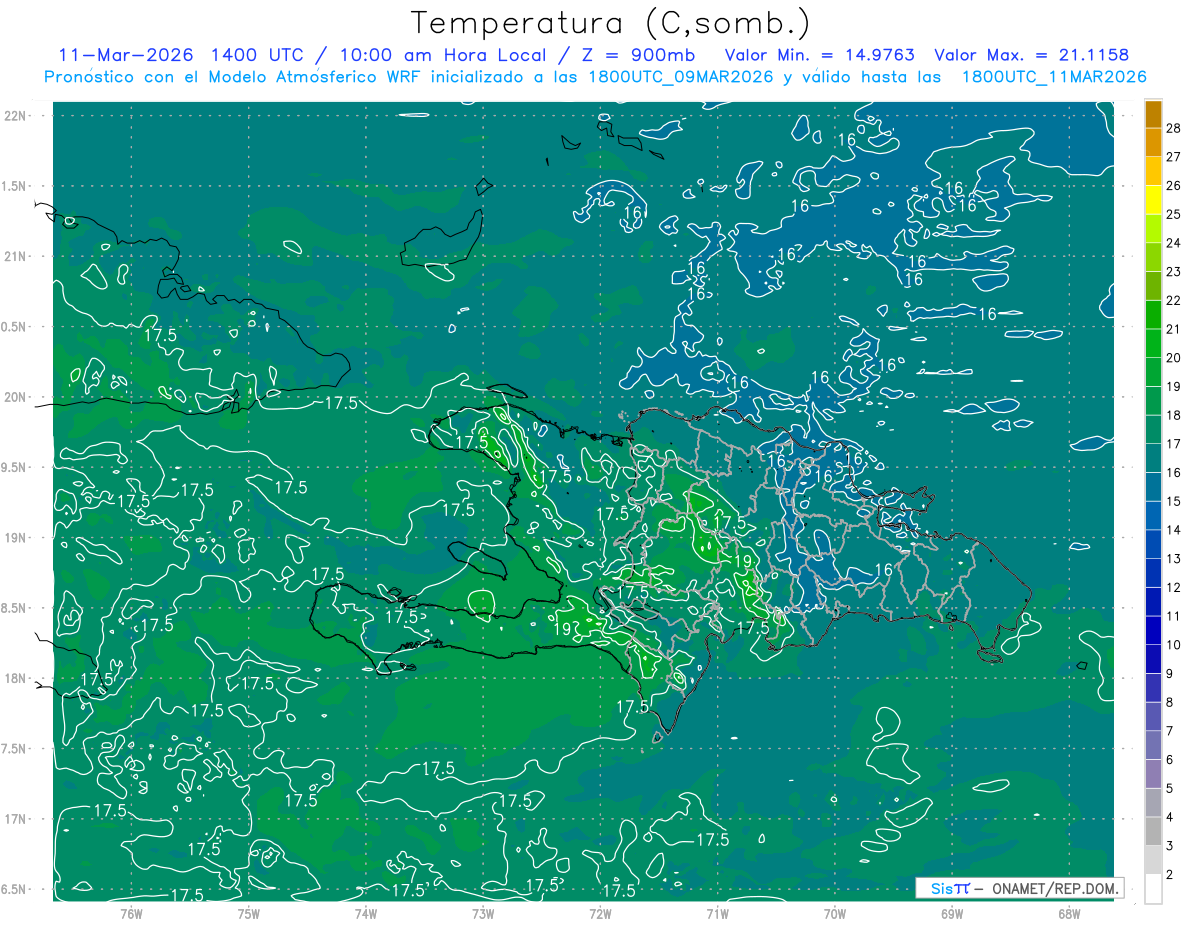Click the "Valor Min. = 14.9763" readout
This screenshot has height=927, width=1200.
pos(819,55)
